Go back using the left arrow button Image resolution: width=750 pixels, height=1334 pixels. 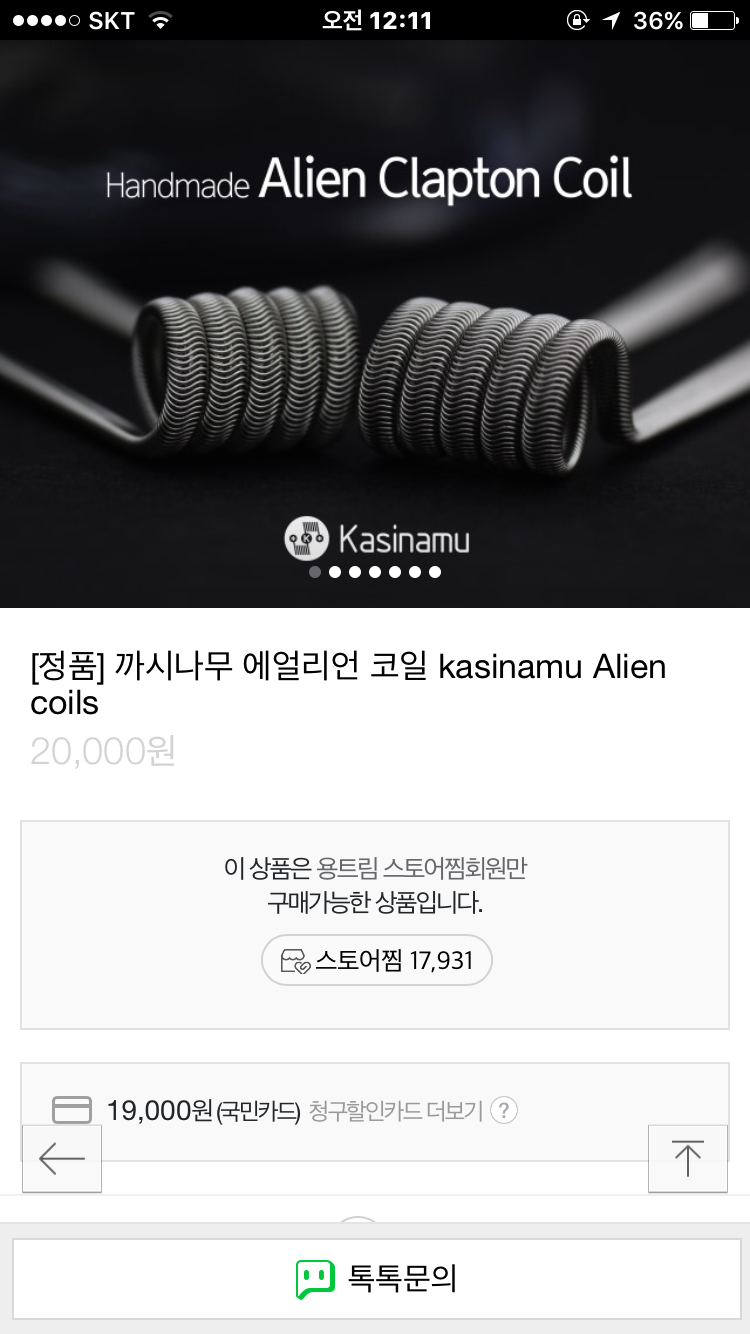click(62, 1158)
